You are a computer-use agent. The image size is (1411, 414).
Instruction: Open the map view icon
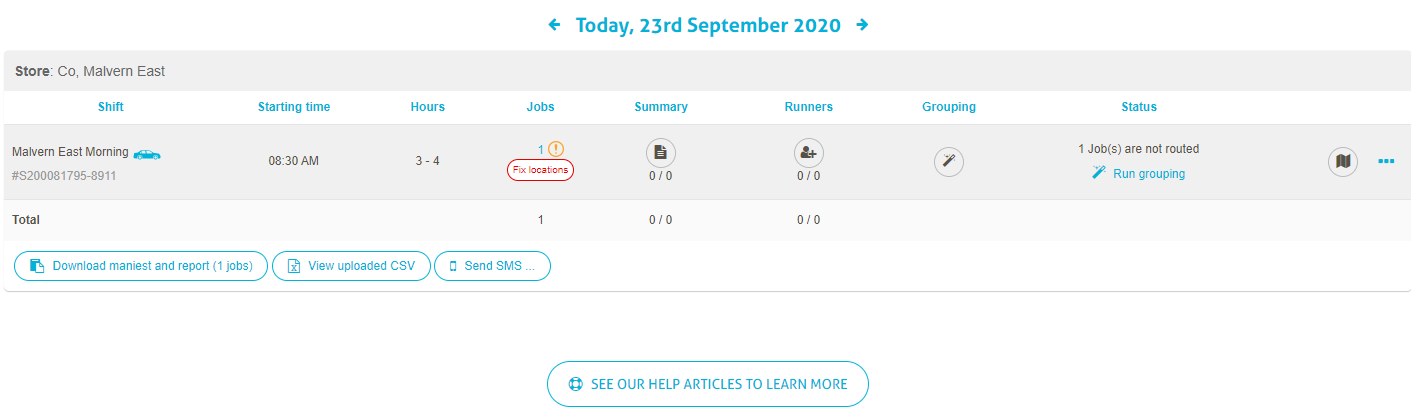(x=1343, y=162)
